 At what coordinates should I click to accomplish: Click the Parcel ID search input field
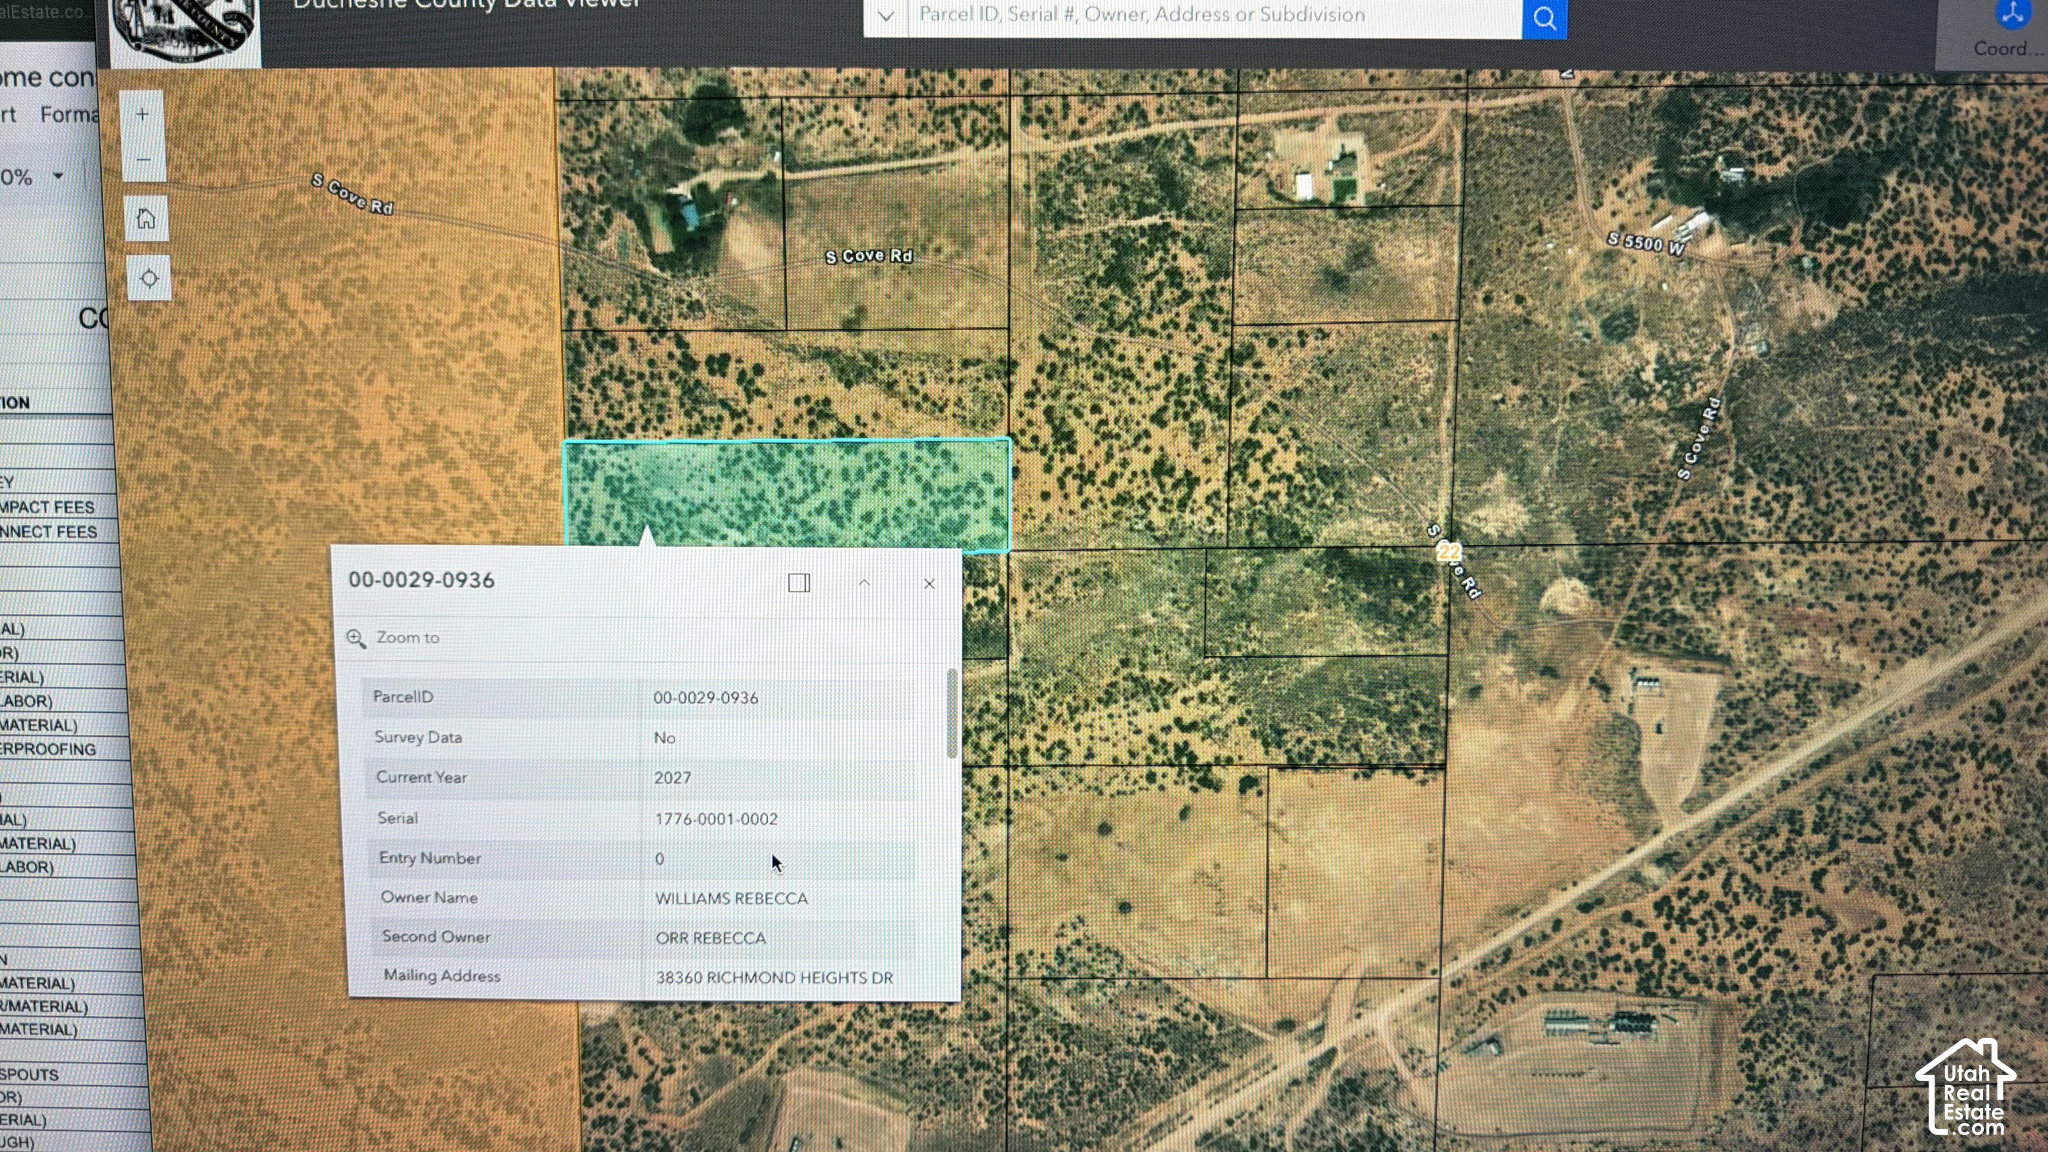[1214, 16]
